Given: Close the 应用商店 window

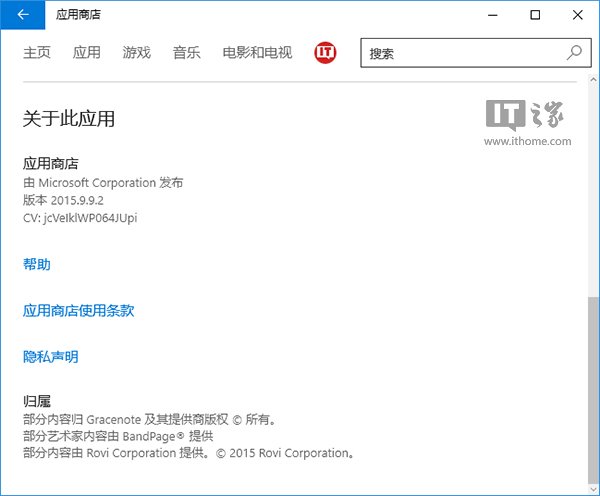Looking at the screenshot, I should [x=577, y=15].
